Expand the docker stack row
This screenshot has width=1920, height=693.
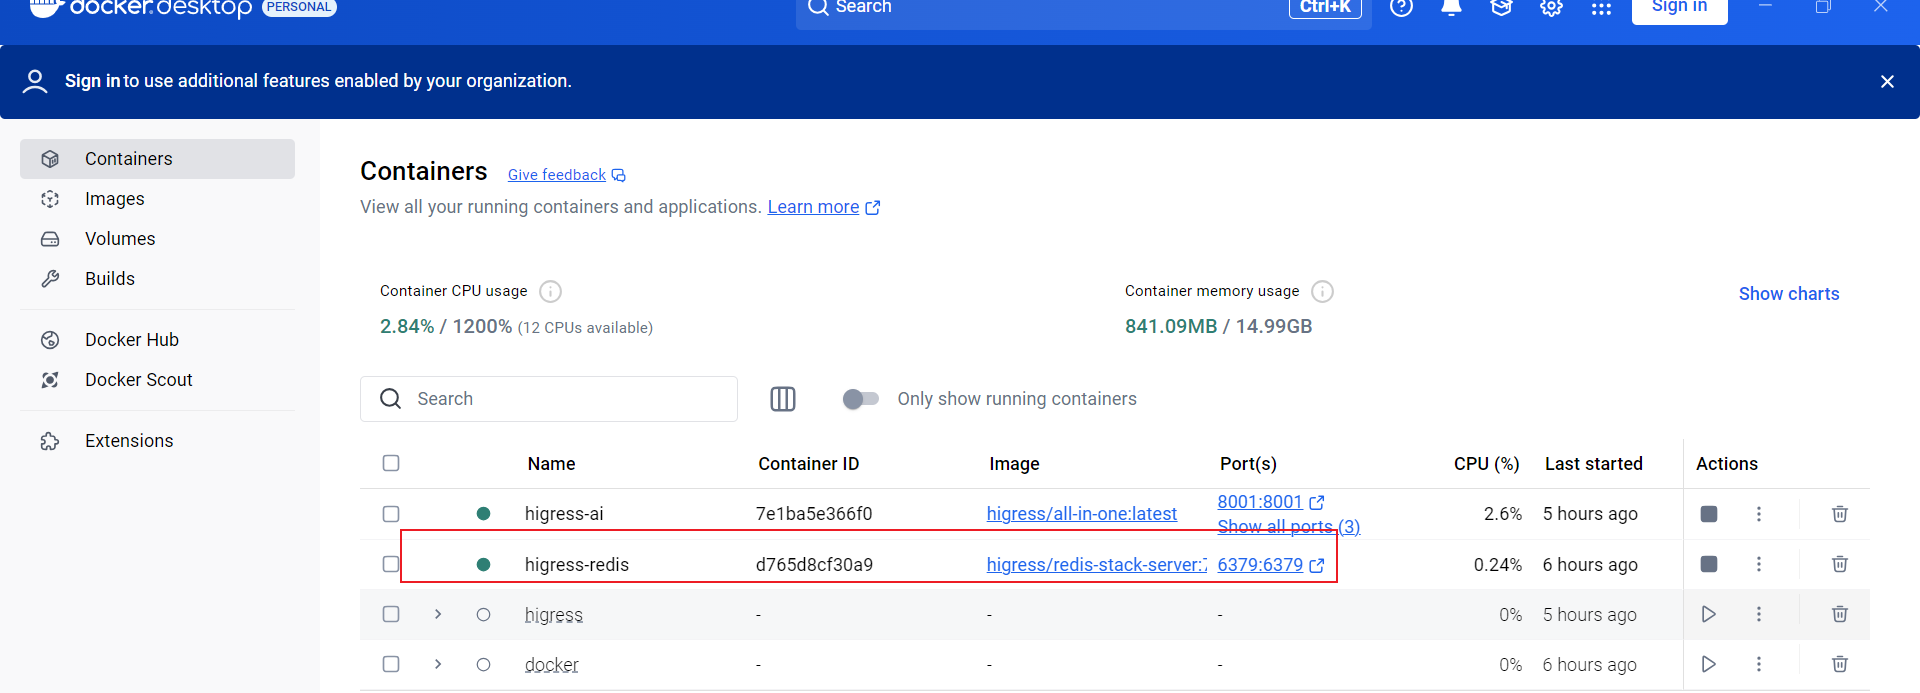coord(438,664)
